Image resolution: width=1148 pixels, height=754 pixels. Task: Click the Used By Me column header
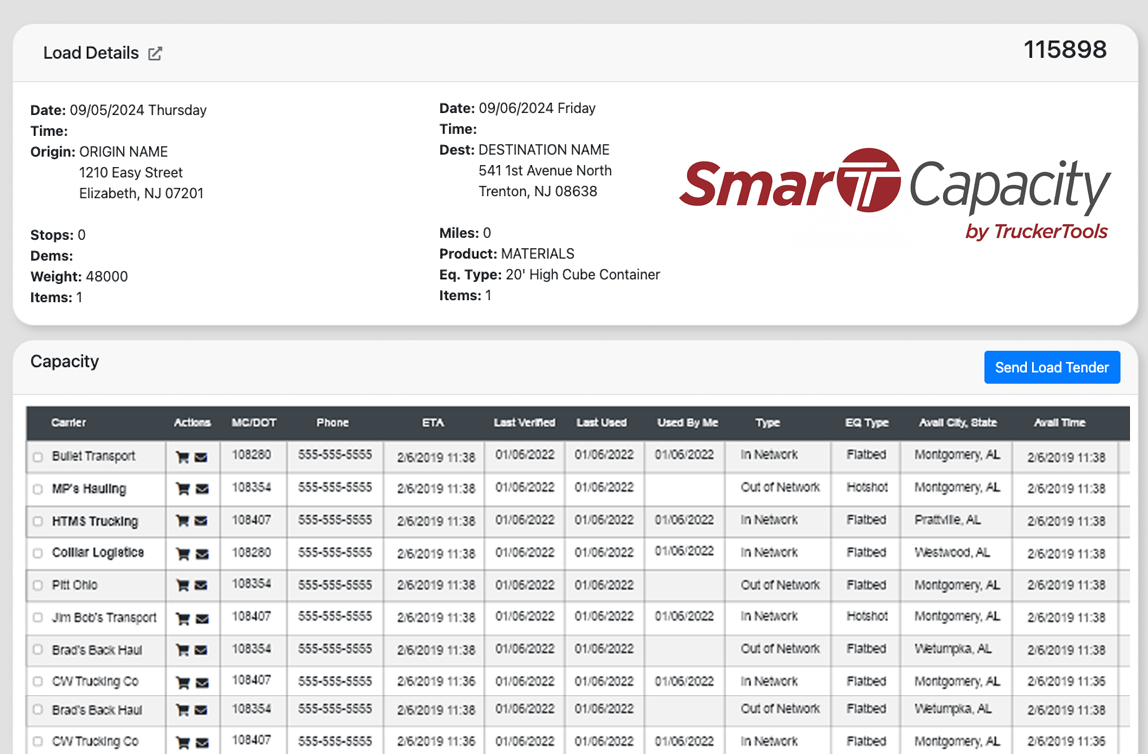(x=687, y=422)
